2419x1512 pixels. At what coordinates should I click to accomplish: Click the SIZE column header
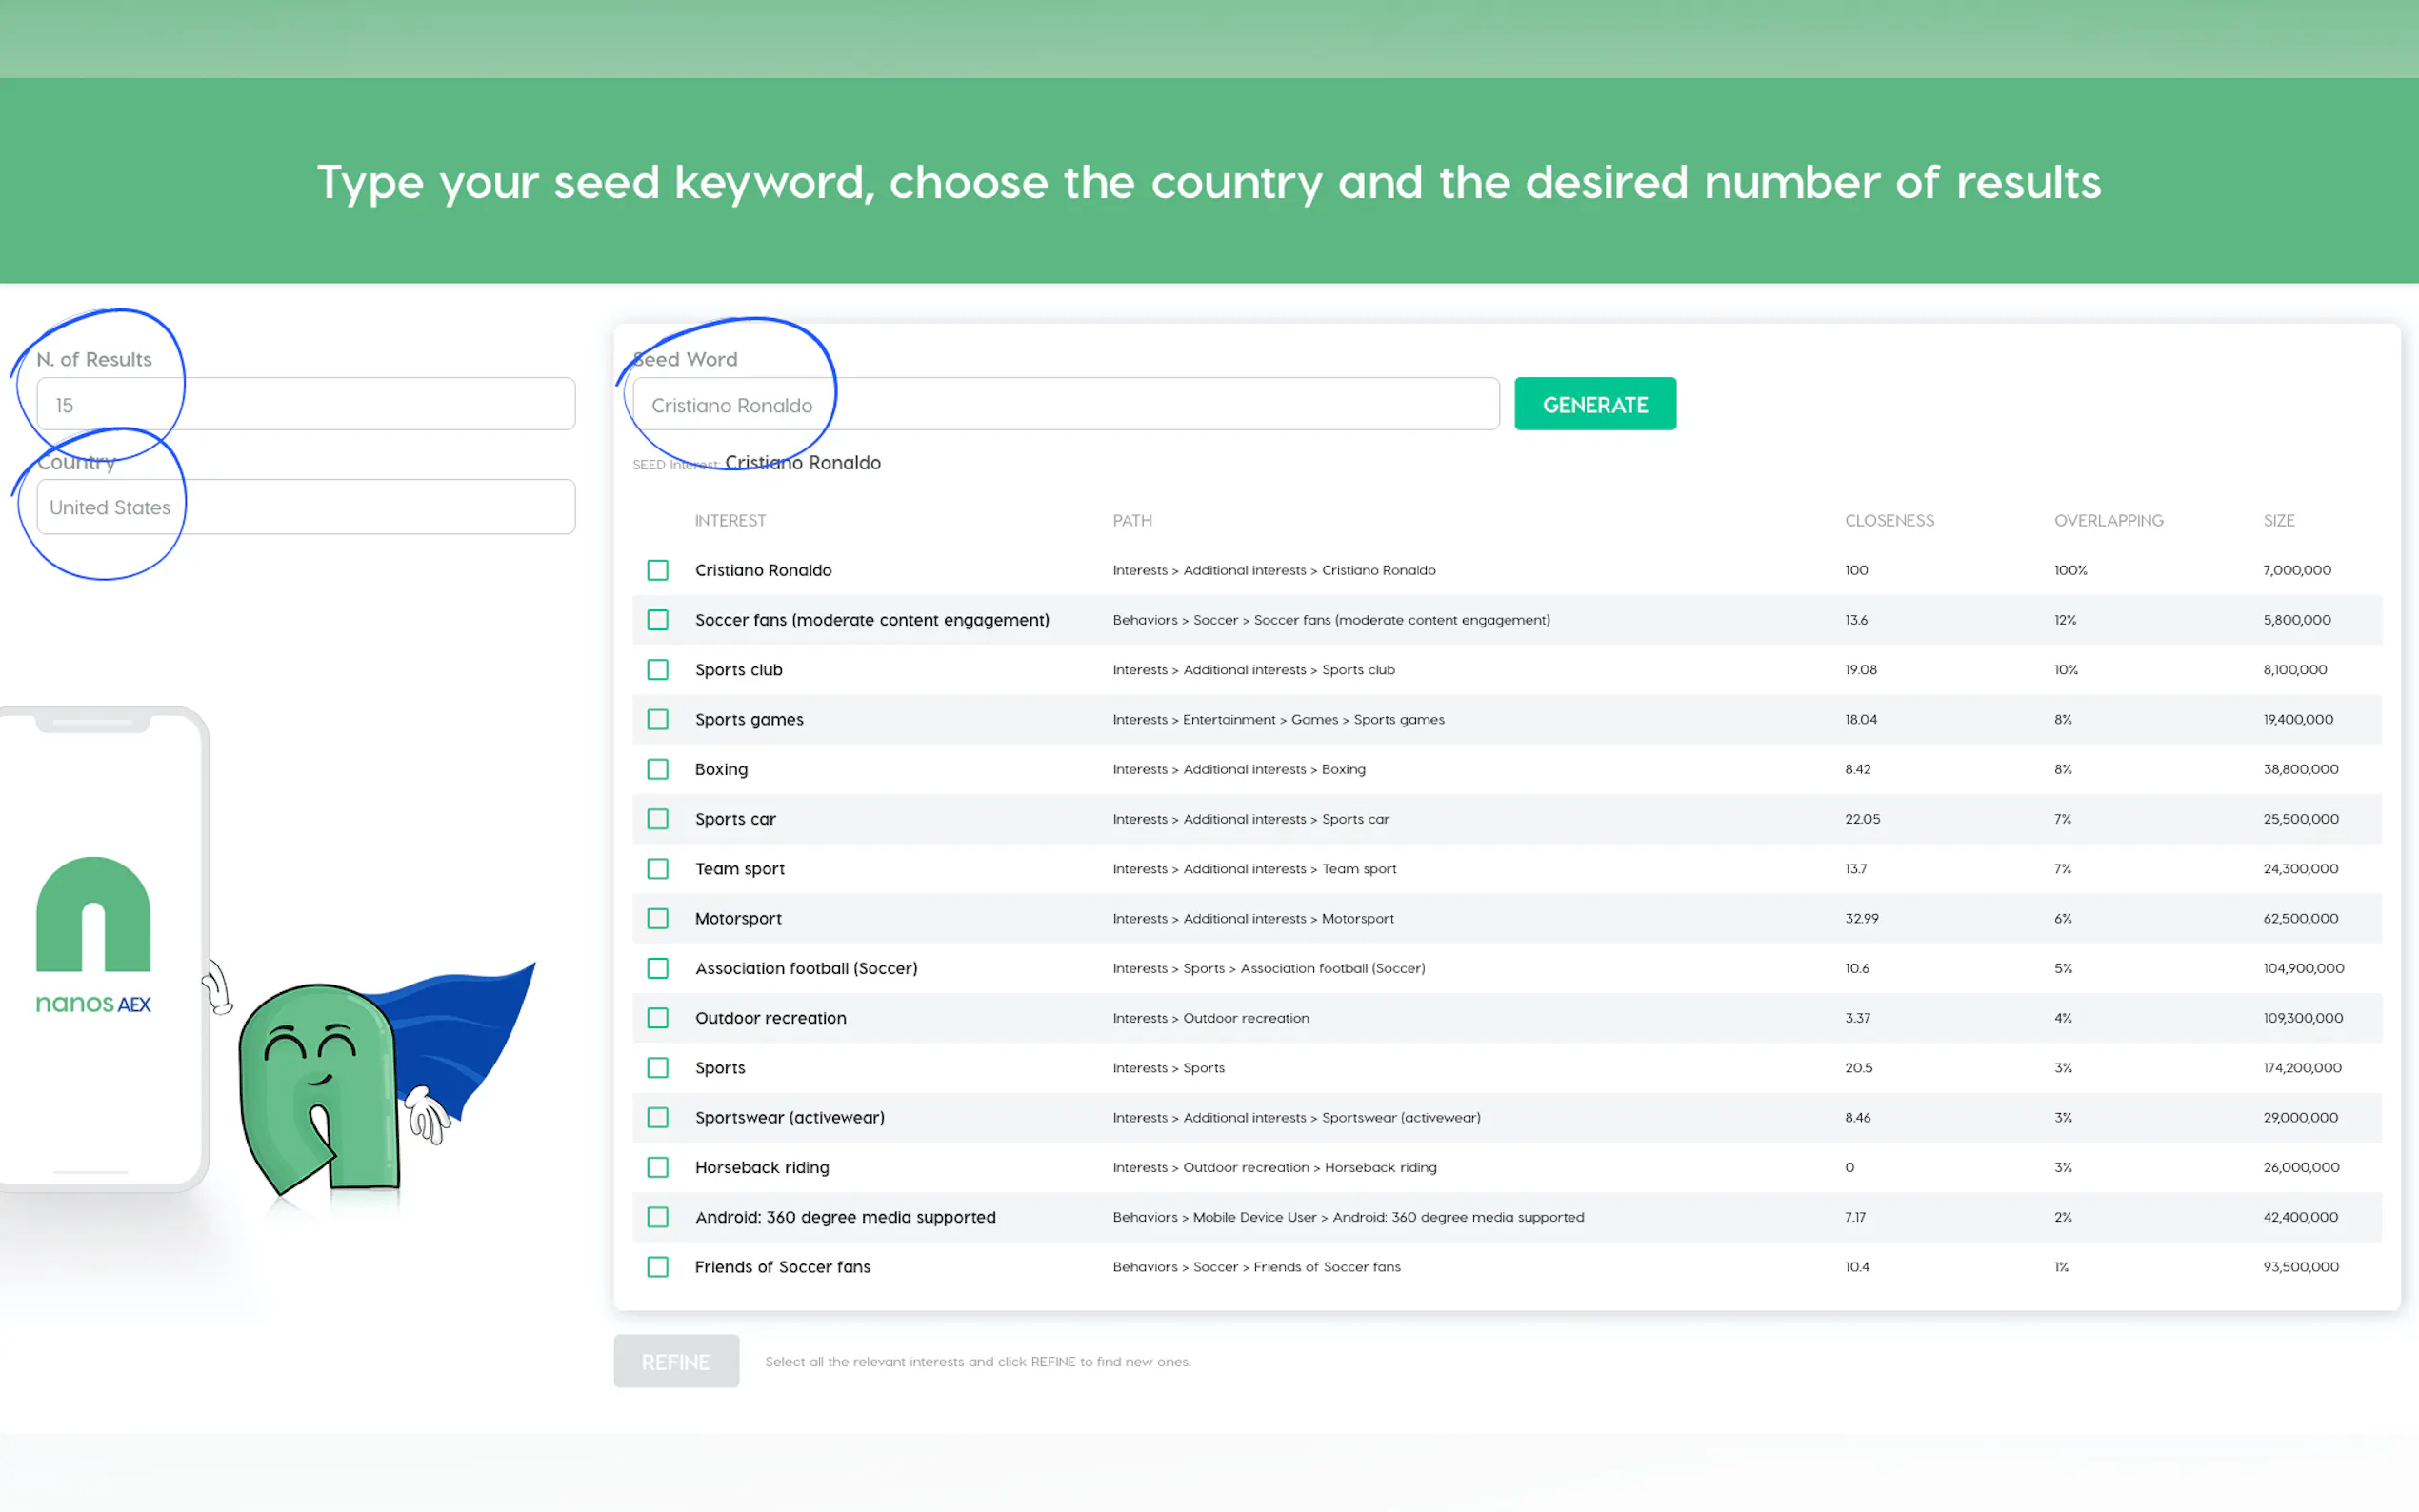2278,520
